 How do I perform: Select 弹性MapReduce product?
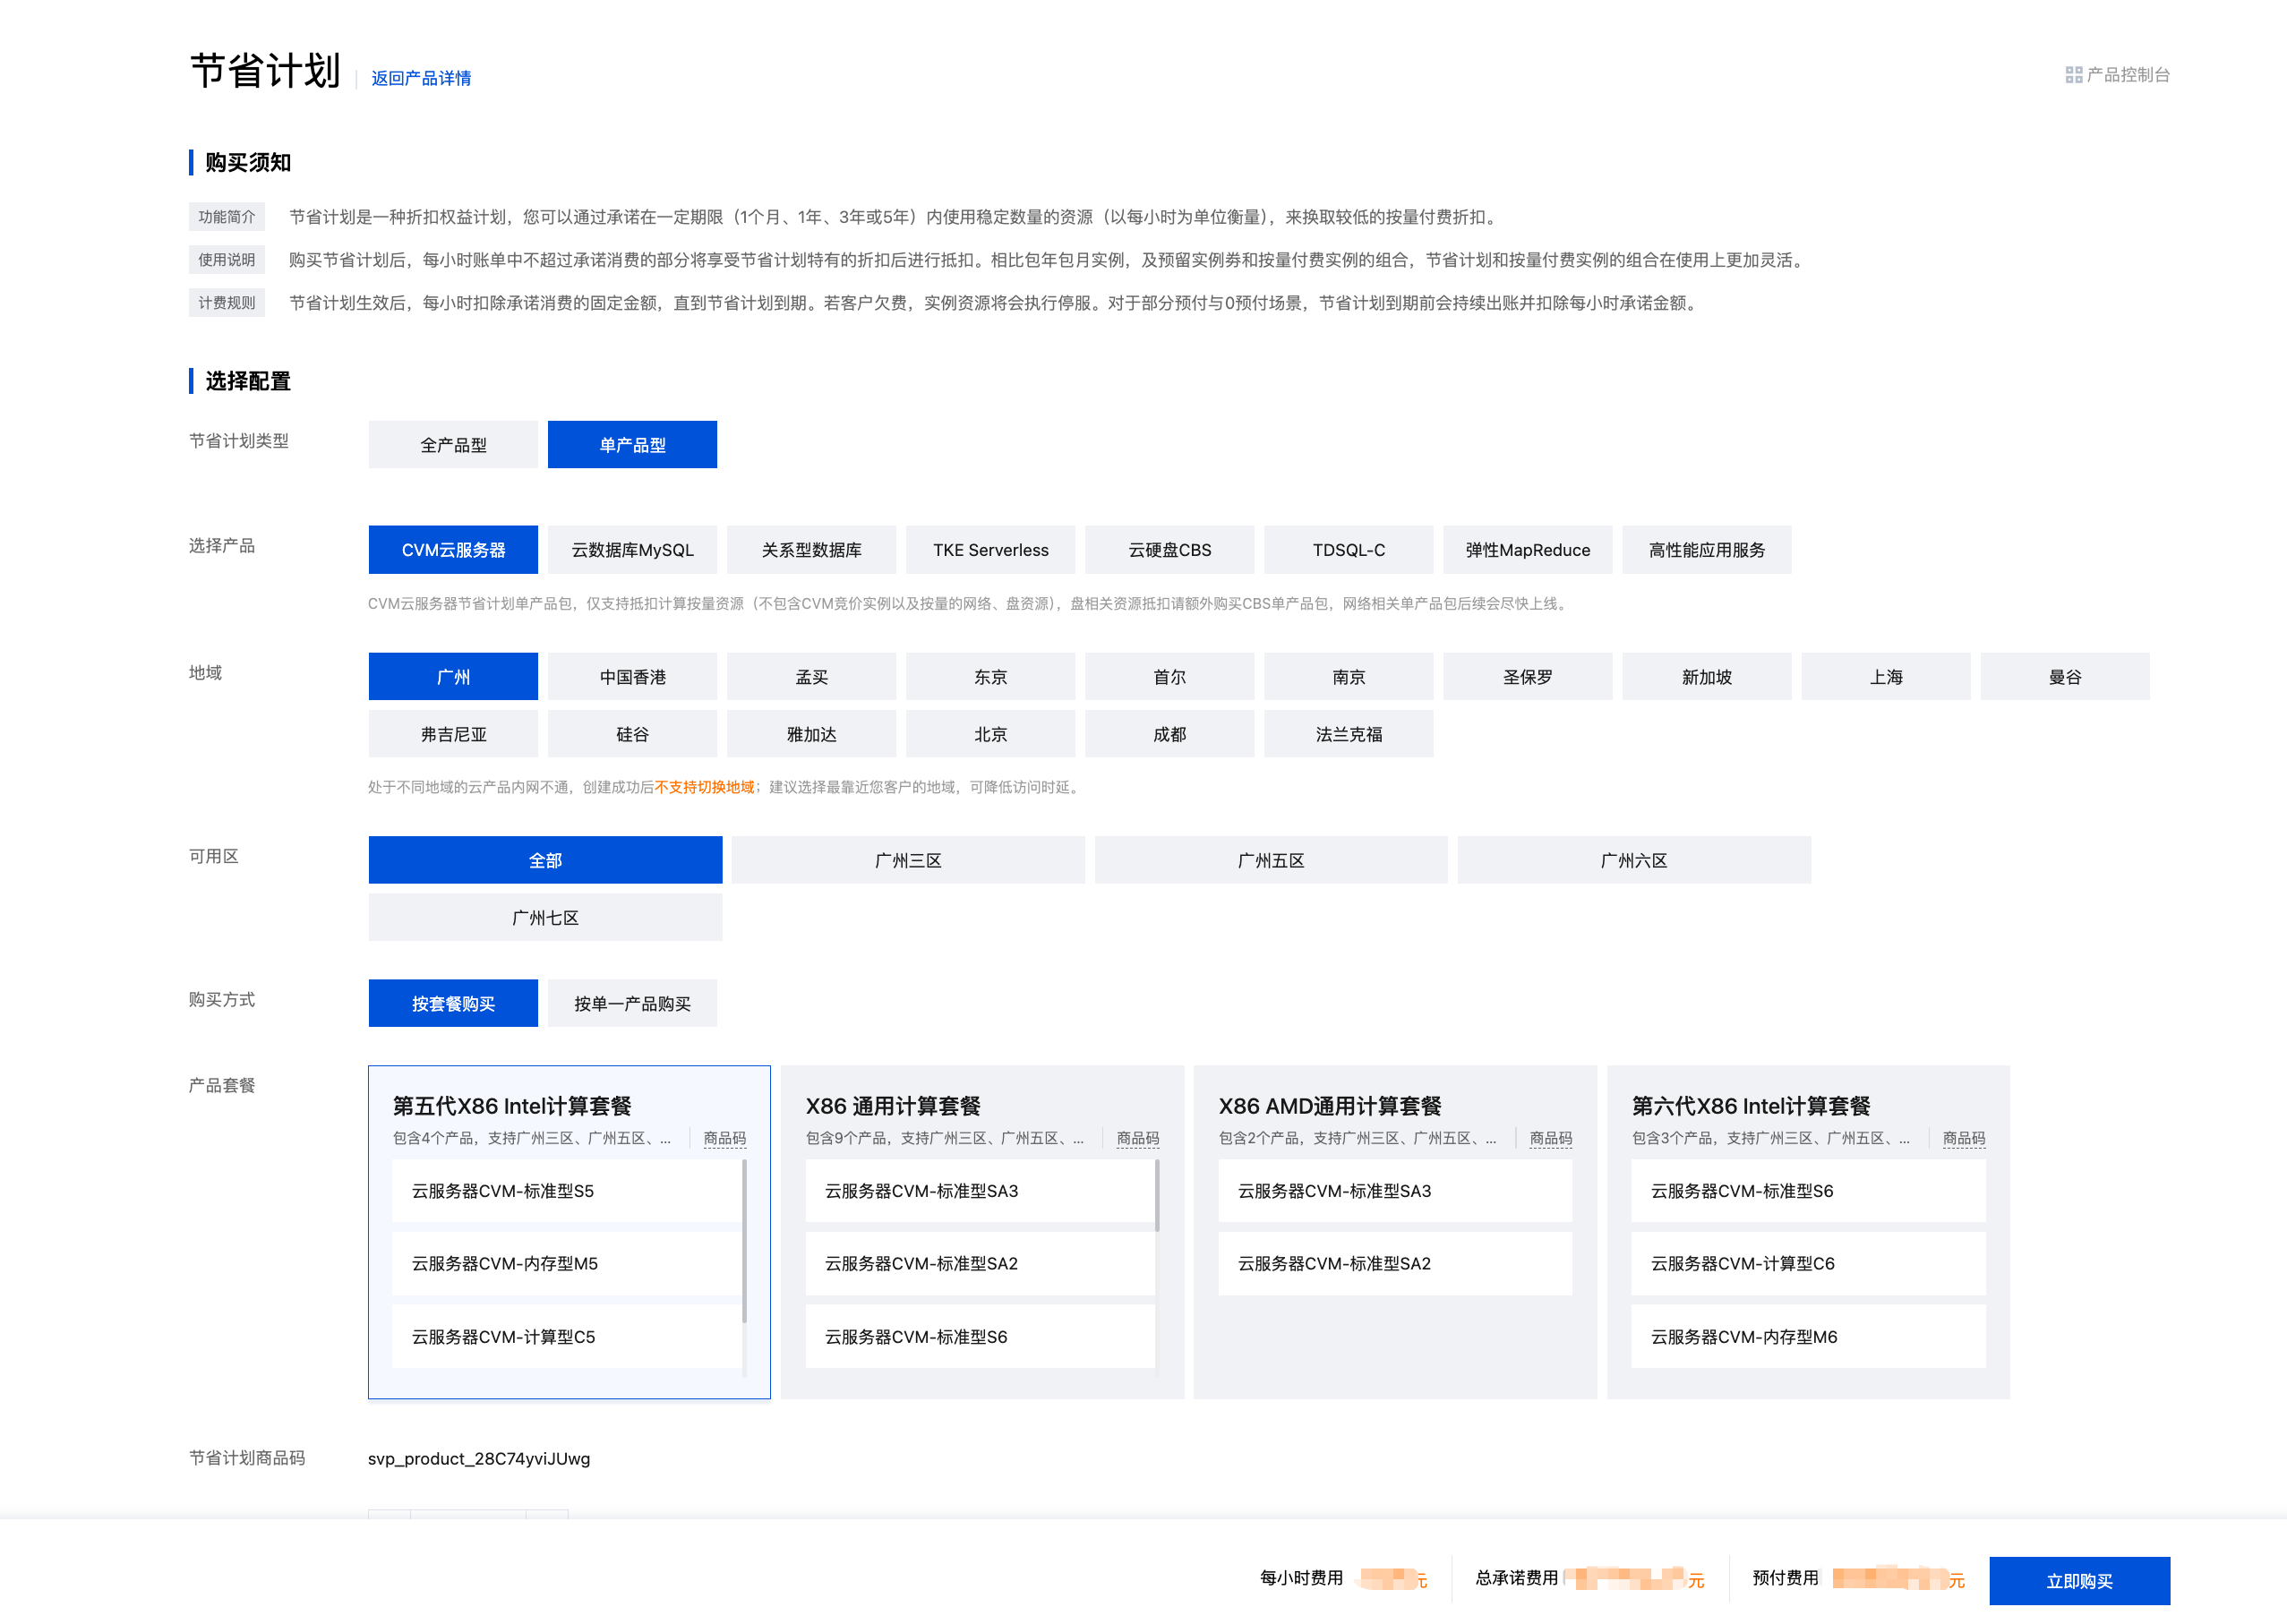1527,550
